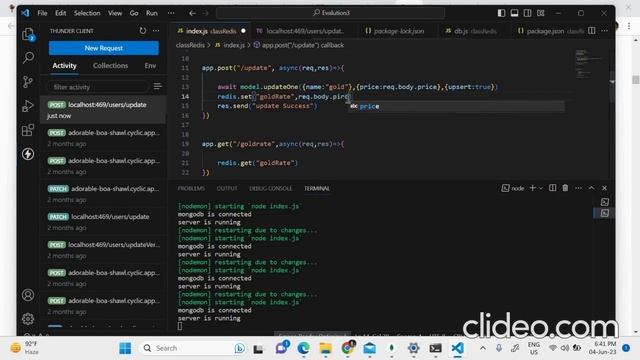Open POST localhost:469/users/update just now request

pyautogui.click(x=103, y=110)
